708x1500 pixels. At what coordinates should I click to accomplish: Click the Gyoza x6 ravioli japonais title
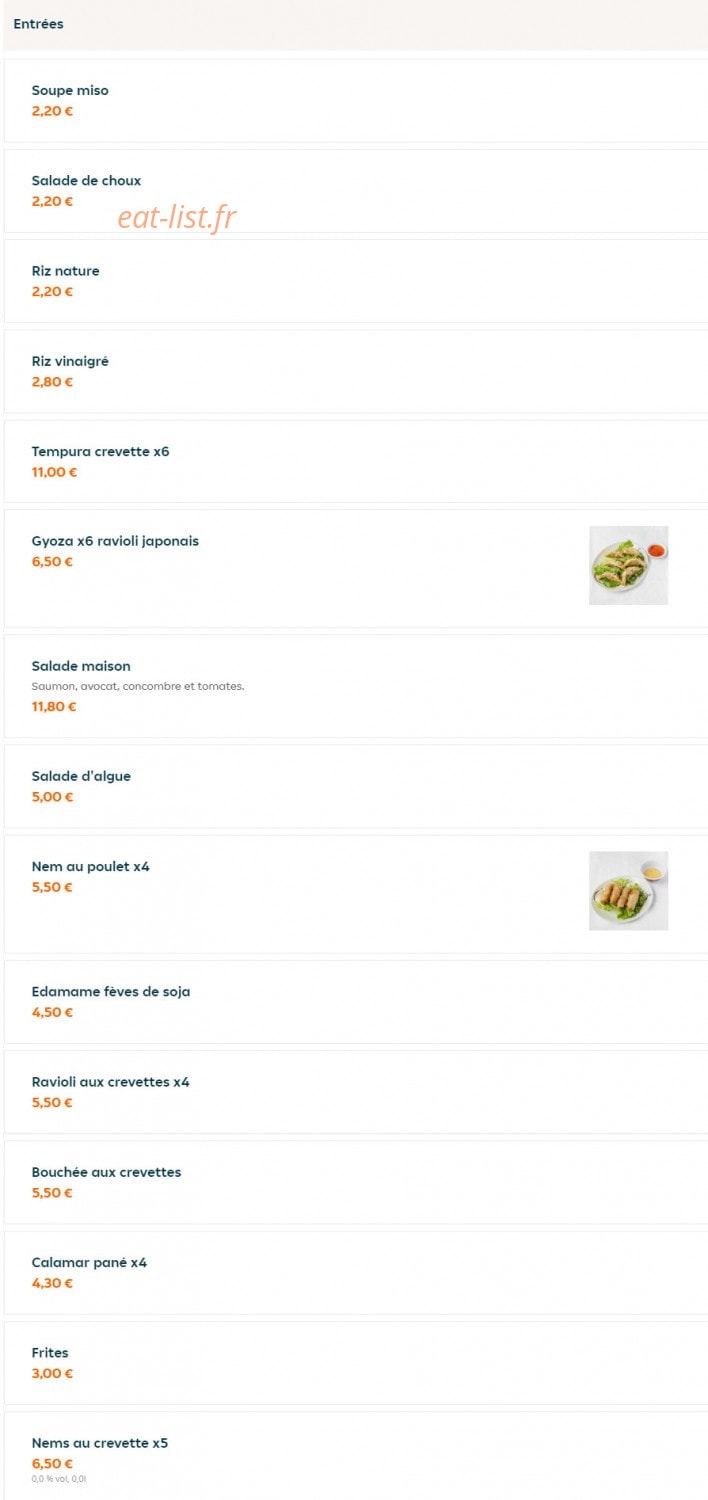(x=115, y=541)
